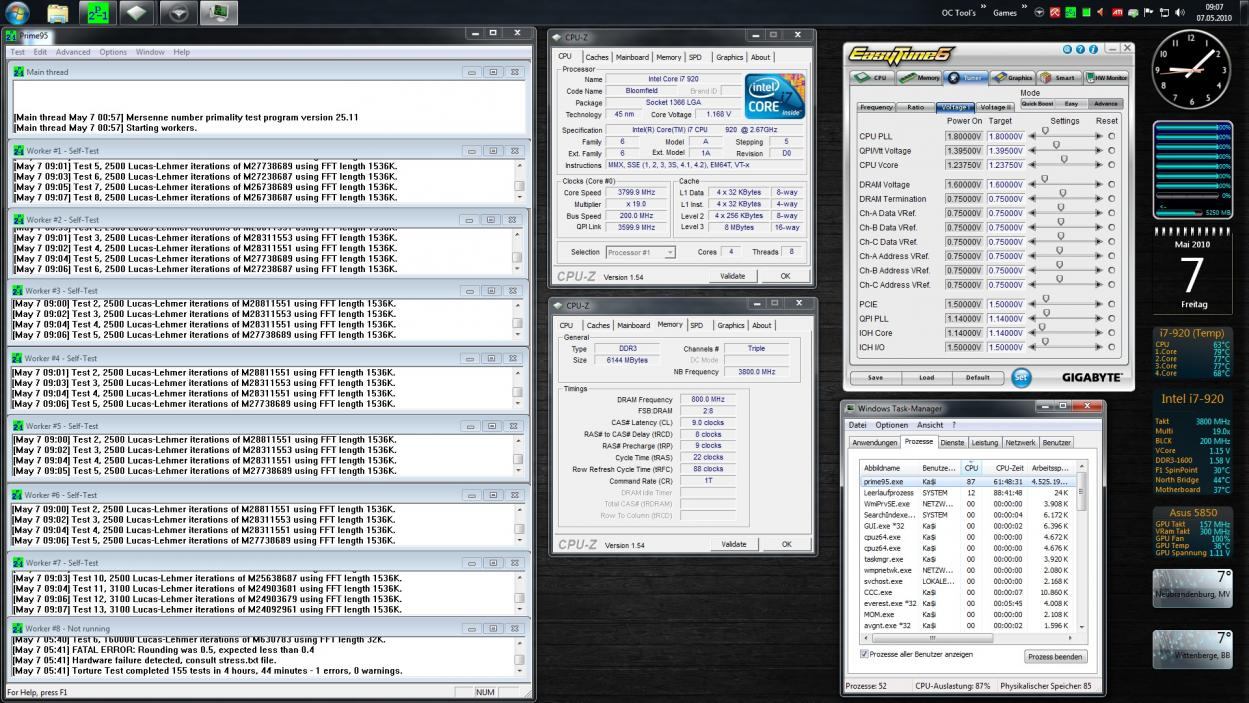Open the Processor #1 selection dropdown in CPU-Z

coord(641,252)
